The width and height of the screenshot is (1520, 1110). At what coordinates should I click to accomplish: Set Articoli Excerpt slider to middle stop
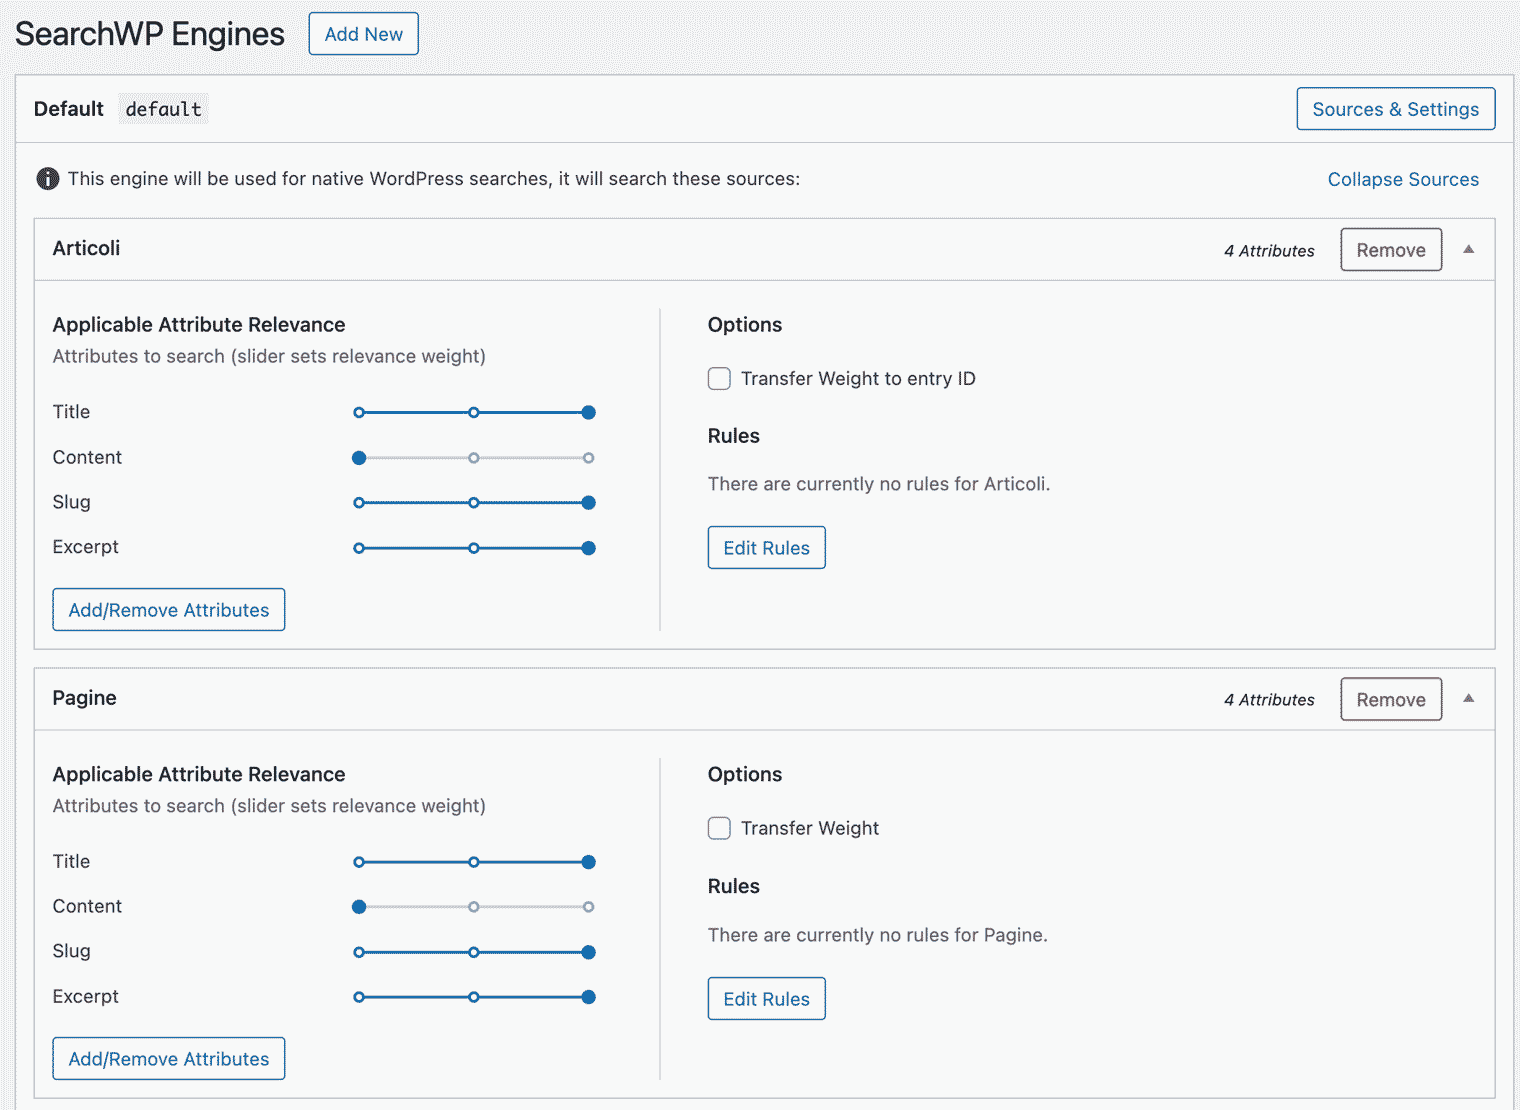click(x=474, y=548)
